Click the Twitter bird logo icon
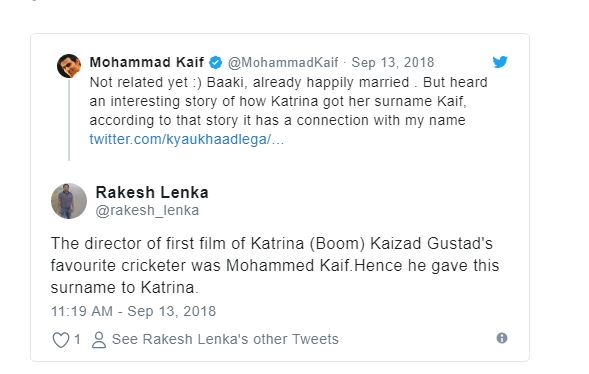The height and width of the screenshot is (374, 589). pos(500,62)
